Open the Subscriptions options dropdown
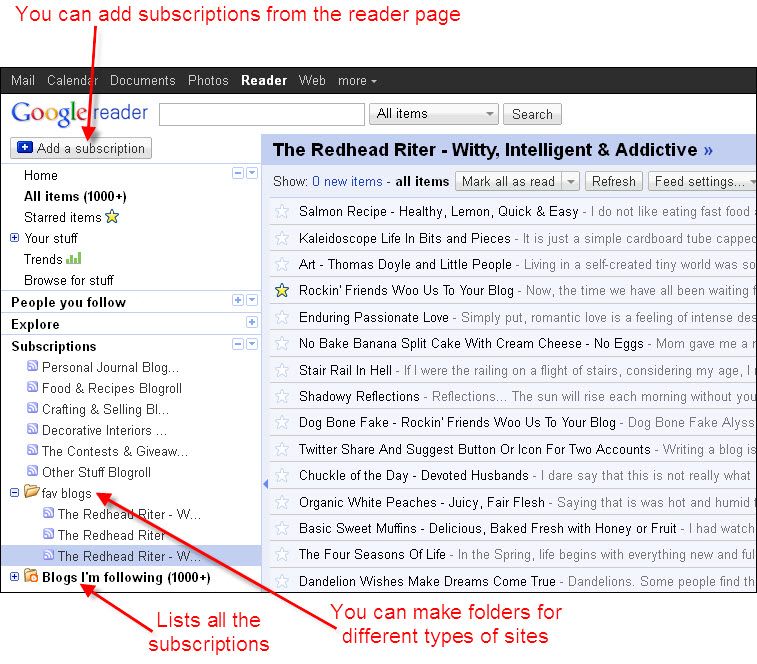This screenshot has height=664, width=757. point(252,344)
